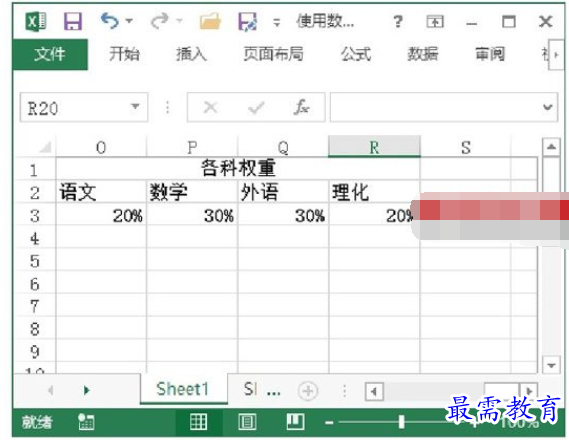Select the 数据 ribbon tab
The height and width of the screenshot is (440, 569).
423,54
